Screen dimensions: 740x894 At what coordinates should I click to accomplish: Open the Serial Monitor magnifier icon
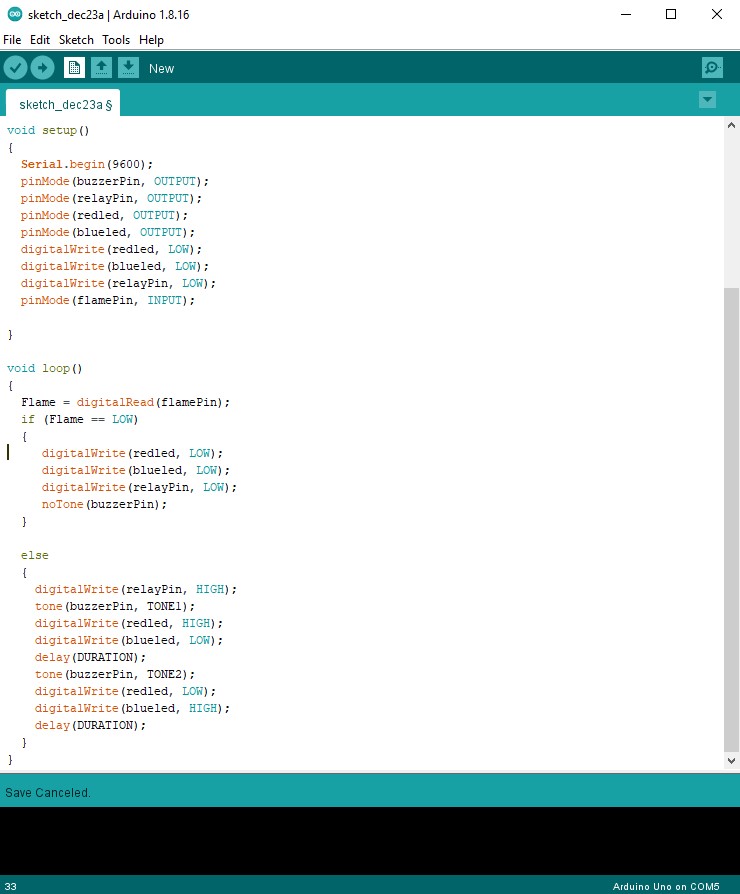[712, 68]
